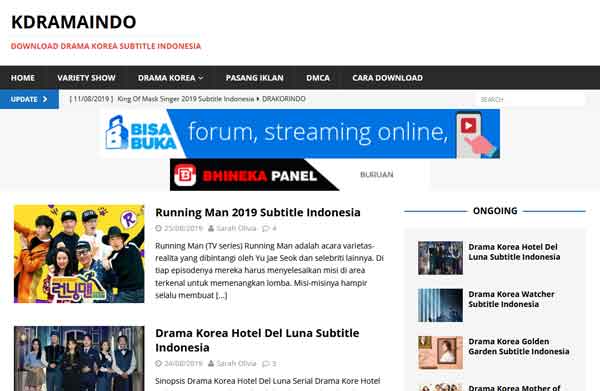Open the CARA DOWNLOAD menu item
The image size is (600, 391).
coord(387,78)
